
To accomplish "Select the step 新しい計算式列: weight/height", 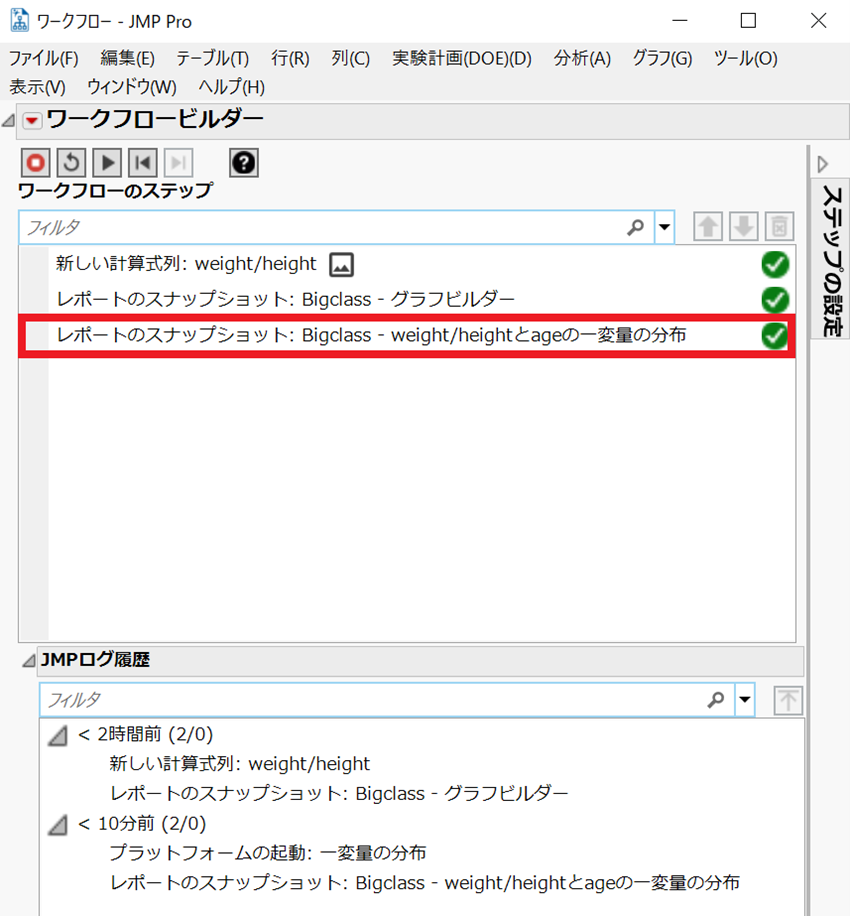I will (186, 264).
